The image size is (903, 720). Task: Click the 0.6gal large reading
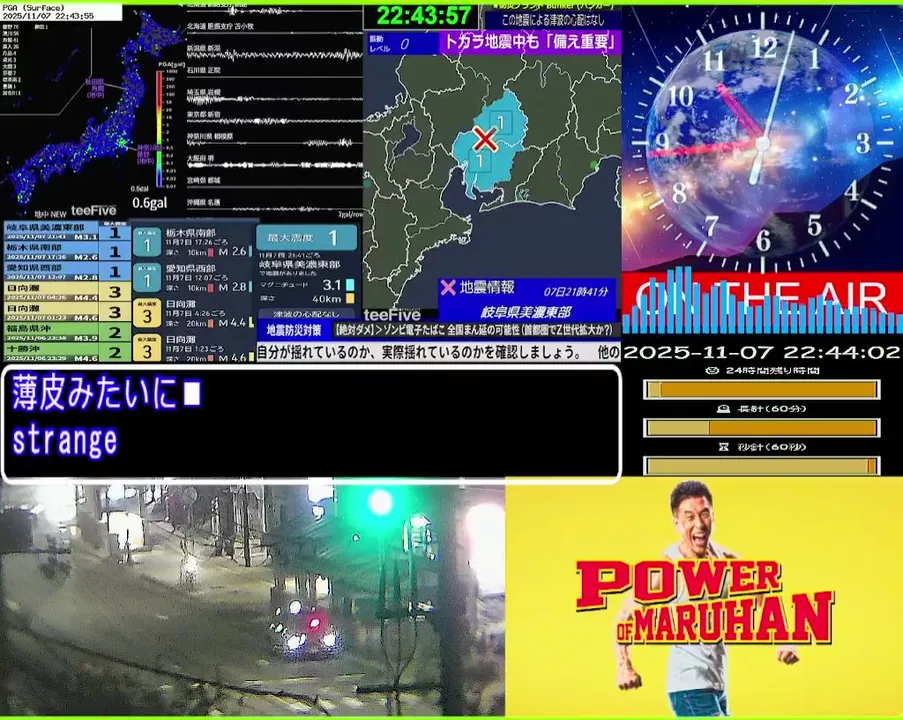pos(150,203)
